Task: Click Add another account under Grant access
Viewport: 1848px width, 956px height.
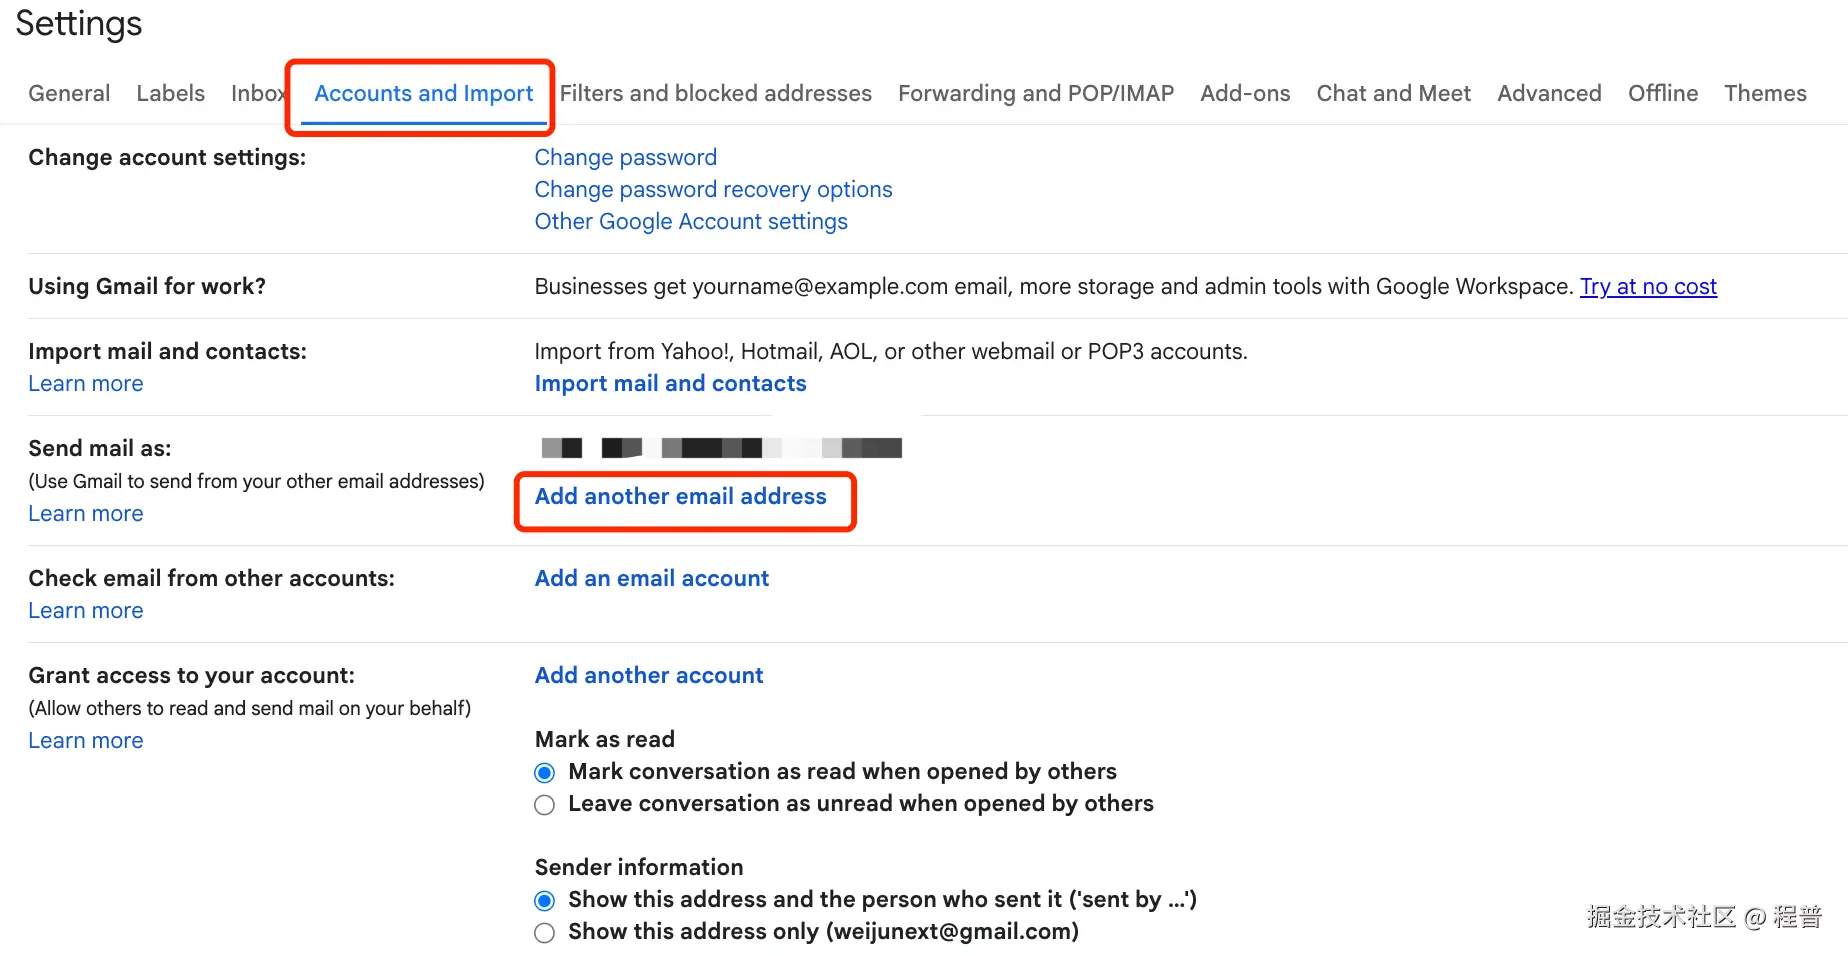Action: tap(648, 675)
